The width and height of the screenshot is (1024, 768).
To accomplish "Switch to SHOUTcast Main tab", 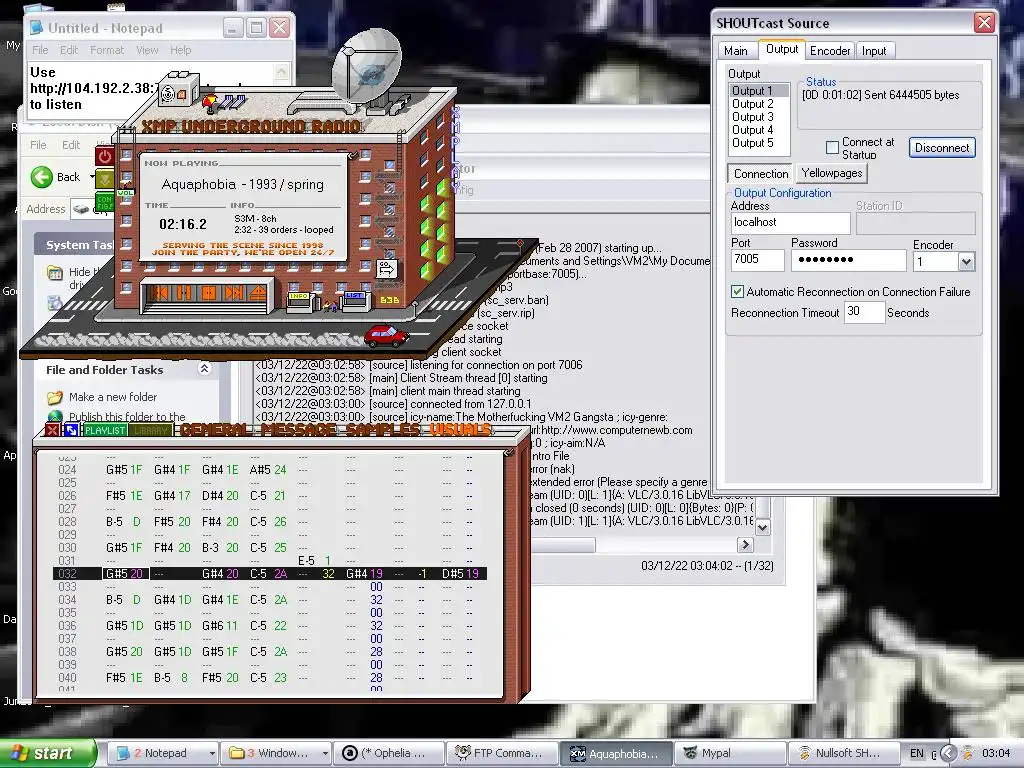I will (x=735, y=51).
